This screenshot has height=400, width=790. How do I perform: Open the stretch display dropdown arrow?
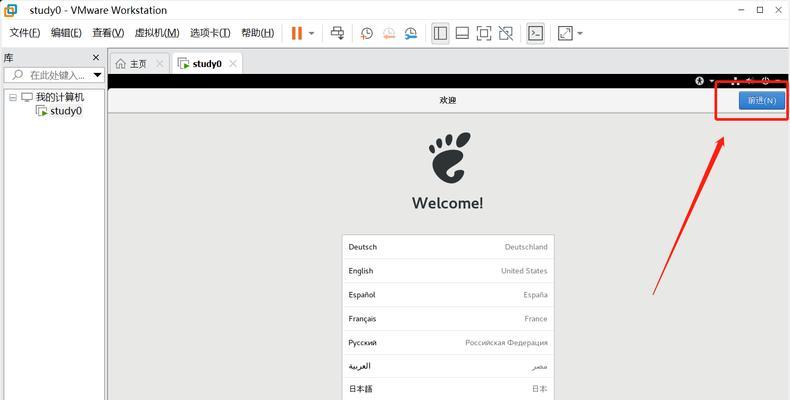click(580, 34)
